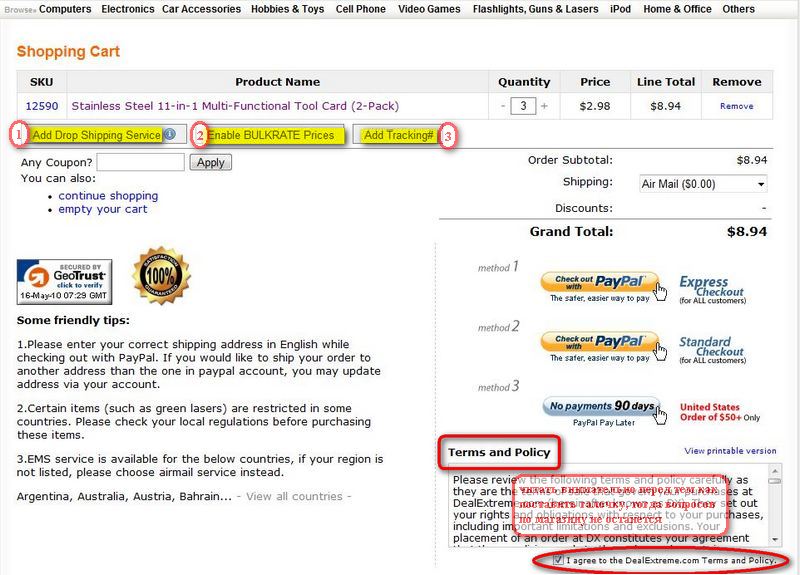
Task: Click the Order Subtotal label
Action: tap(570, 160)
